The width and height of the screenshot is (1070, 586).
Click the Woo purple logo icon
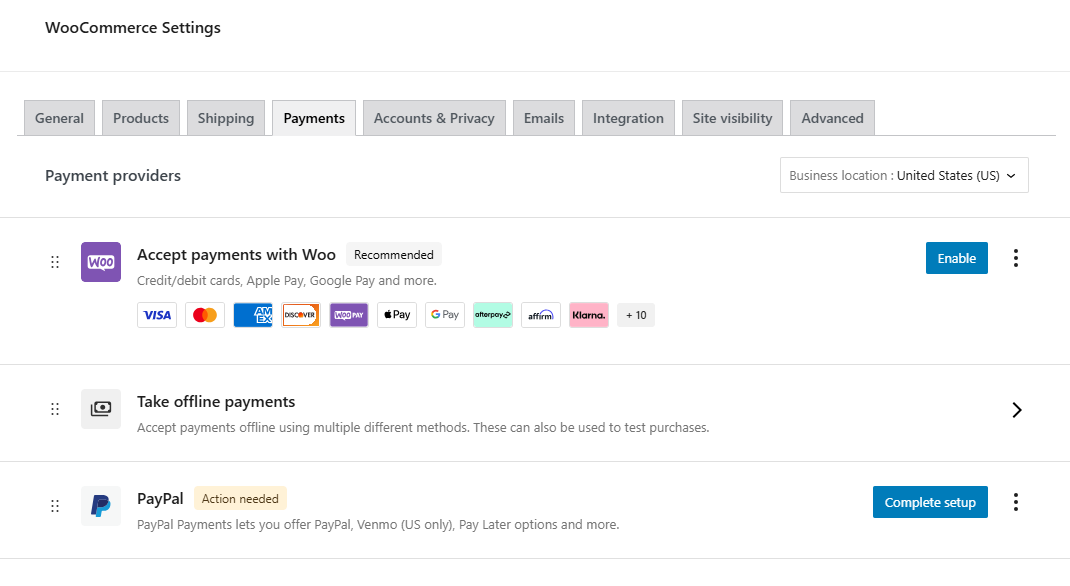point(101,262)
